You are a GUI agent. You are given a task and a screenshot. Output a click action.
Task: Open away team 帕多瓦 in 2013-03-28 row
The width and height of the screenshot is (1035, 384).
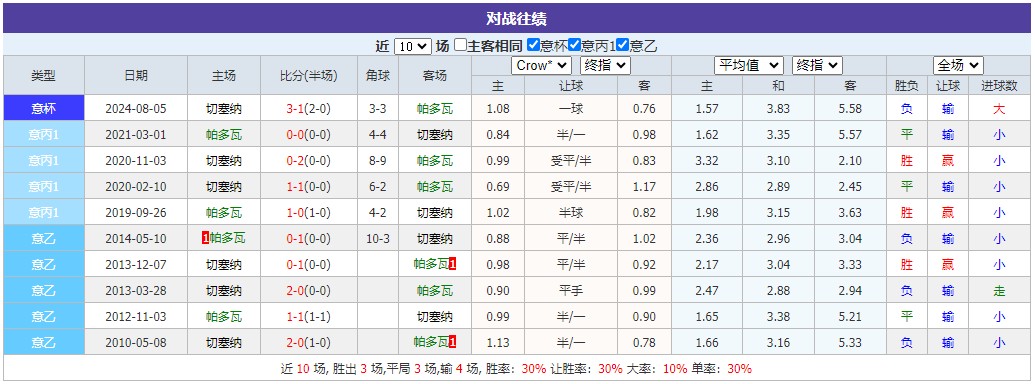click(x=435, y=290)
